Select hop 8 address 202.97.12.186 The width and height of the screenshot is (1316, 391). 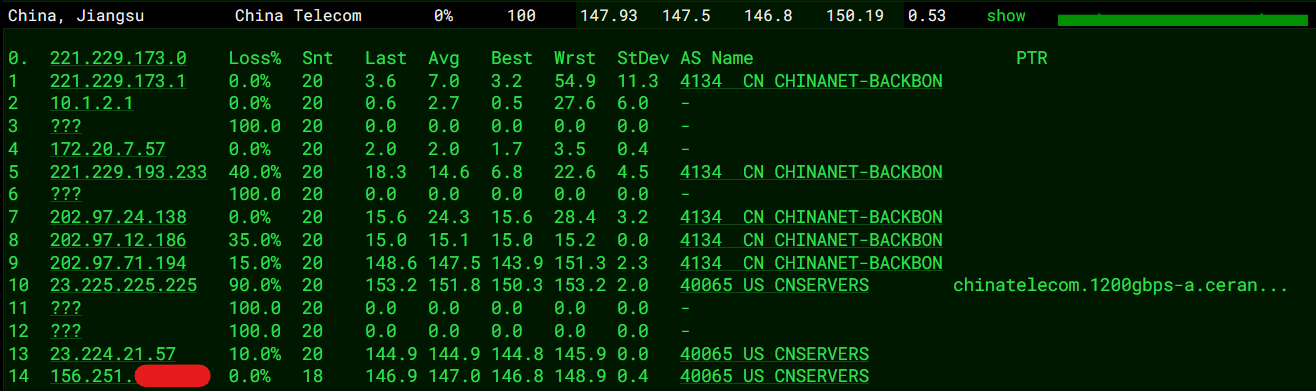coord(118,240)
